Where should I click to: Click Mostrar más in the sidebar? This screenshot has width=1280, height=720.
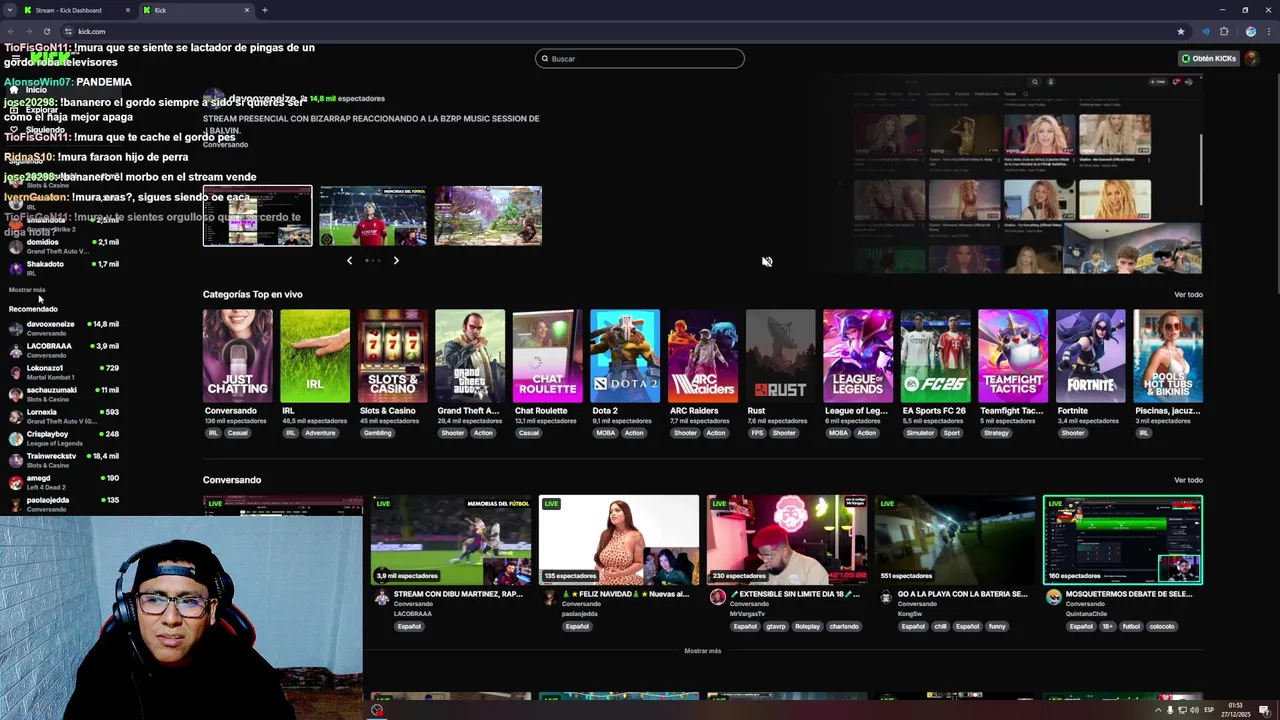(27, 290)
